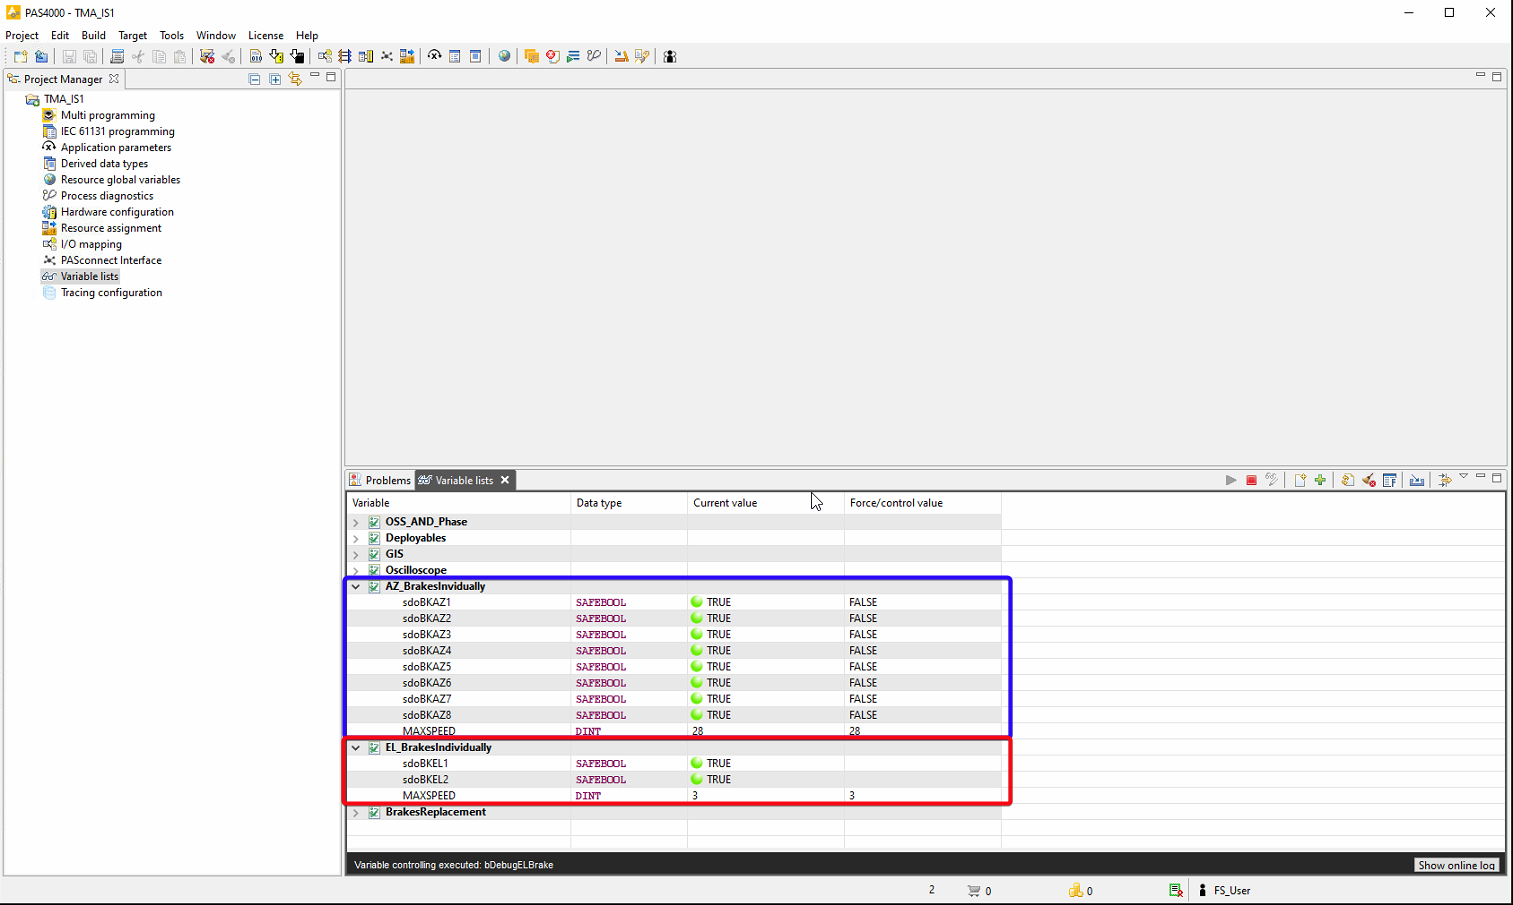Click the Show online log button
This screenshot has height=905, width=1513.
click(1456, 865)
